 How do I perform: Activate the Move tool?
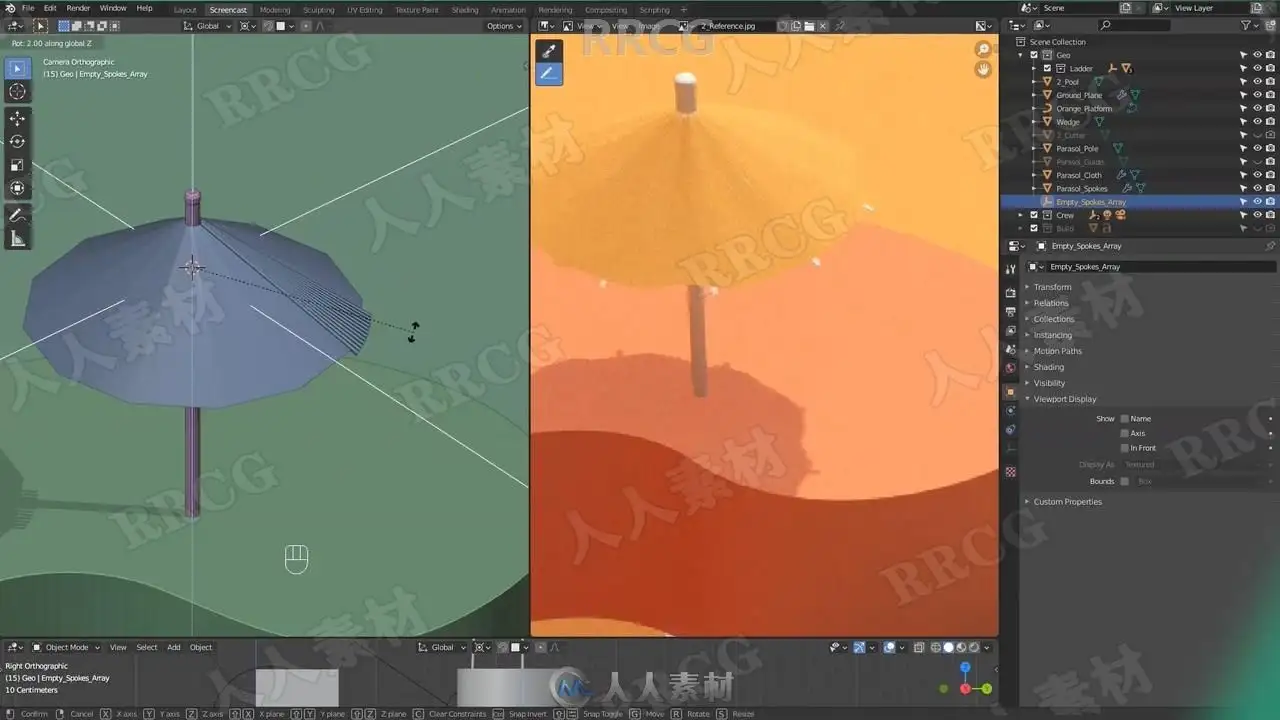tap(17, 118)
